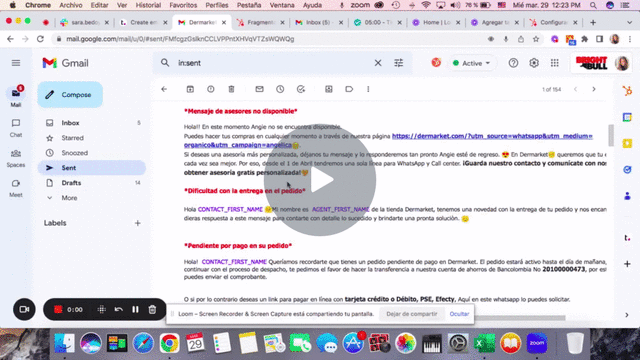The image size is (640, 360).
Task: Snooze the email with the clock icon
Action: pos(280,89)
